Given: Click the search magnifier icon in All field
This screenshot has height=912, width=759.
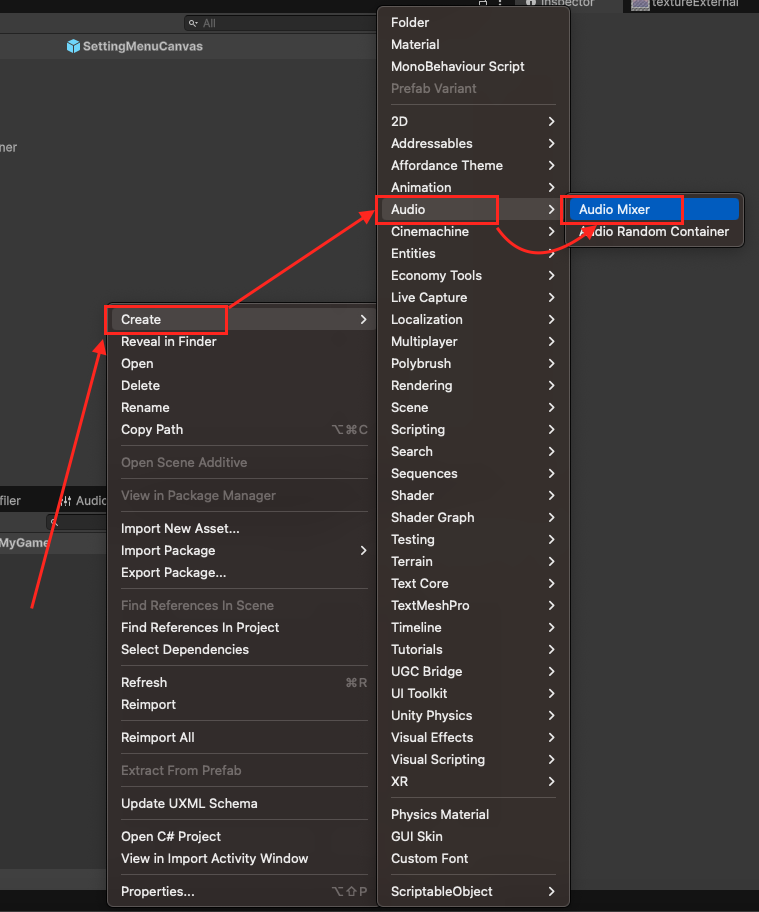Looking at the screenshot, I should point(193,23).
